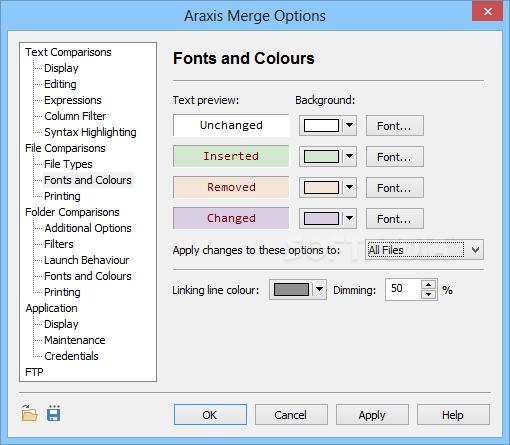Open the Removed background colour dropdown arrow
Screen dimensions: 510x445
349,187
